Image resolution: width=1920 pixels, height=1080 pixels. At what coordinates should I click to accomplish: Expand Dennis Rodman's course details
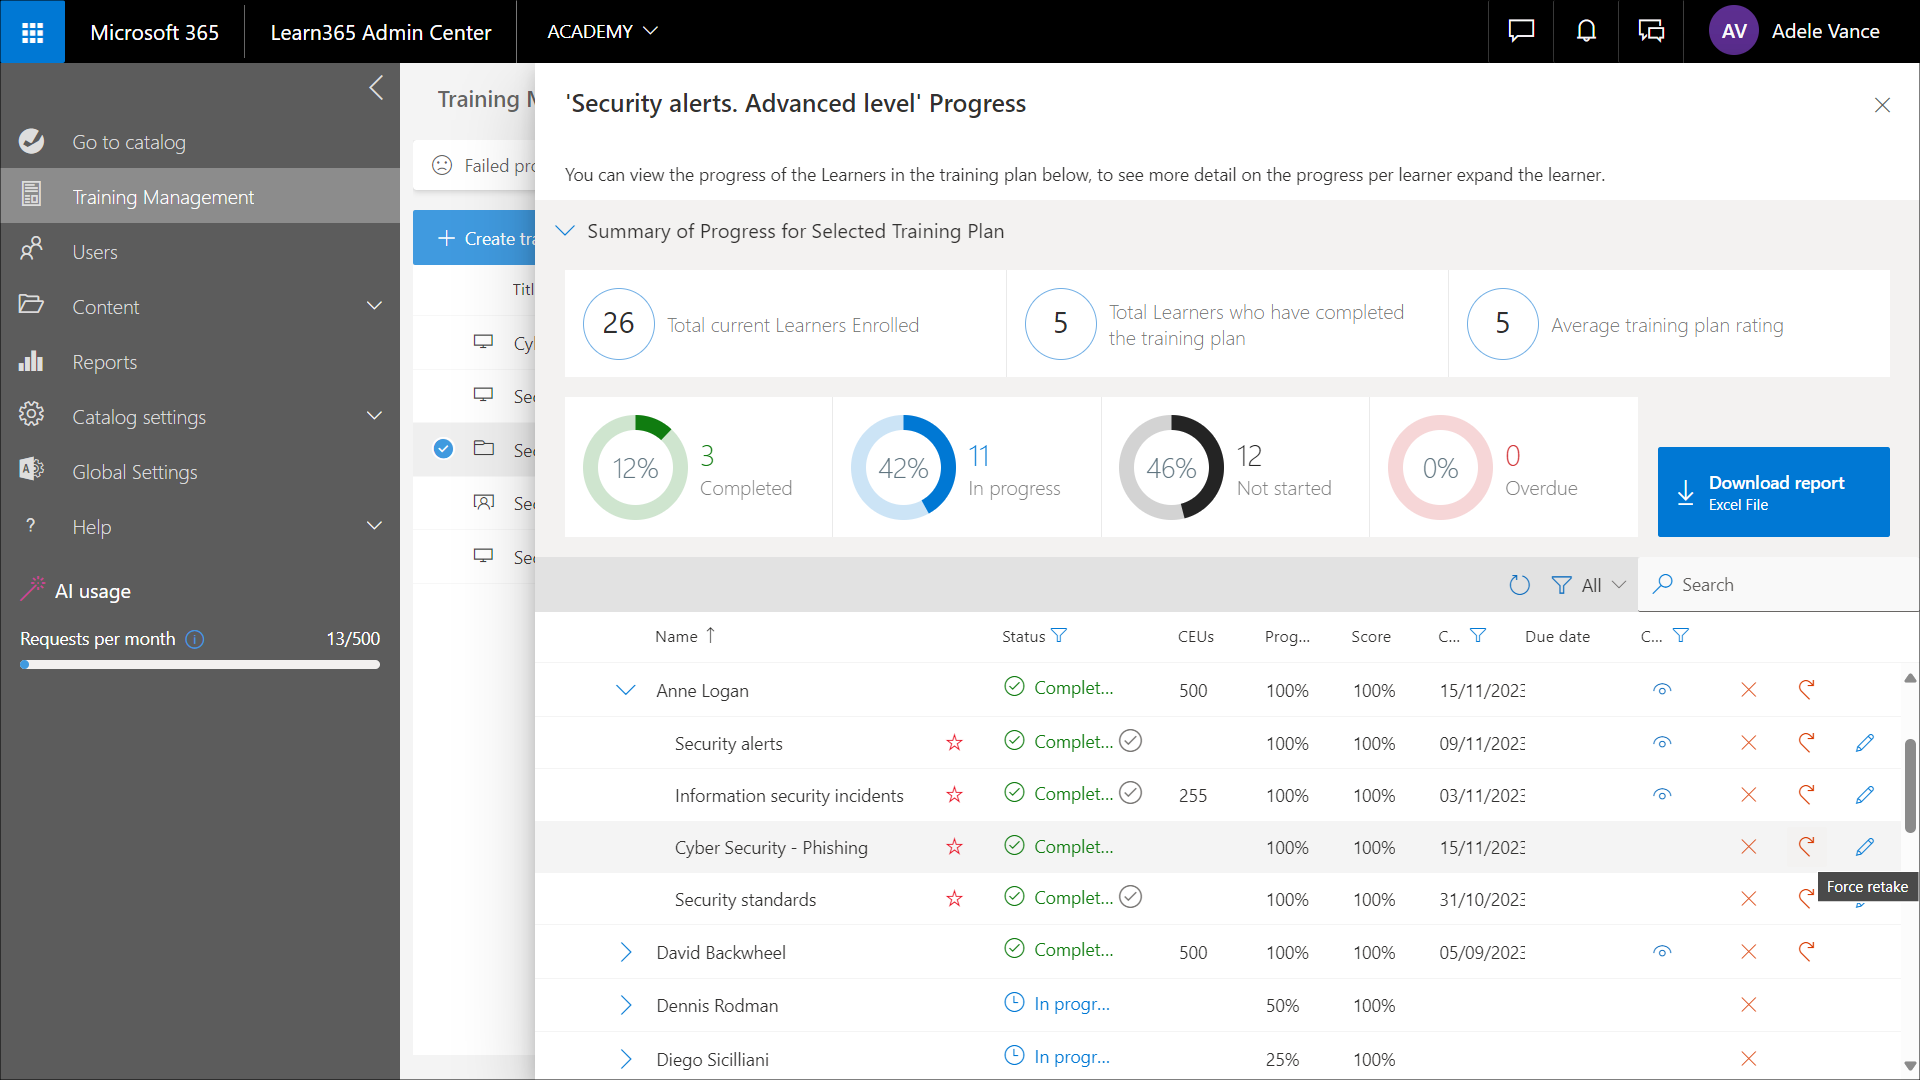tap(626, 1005)
